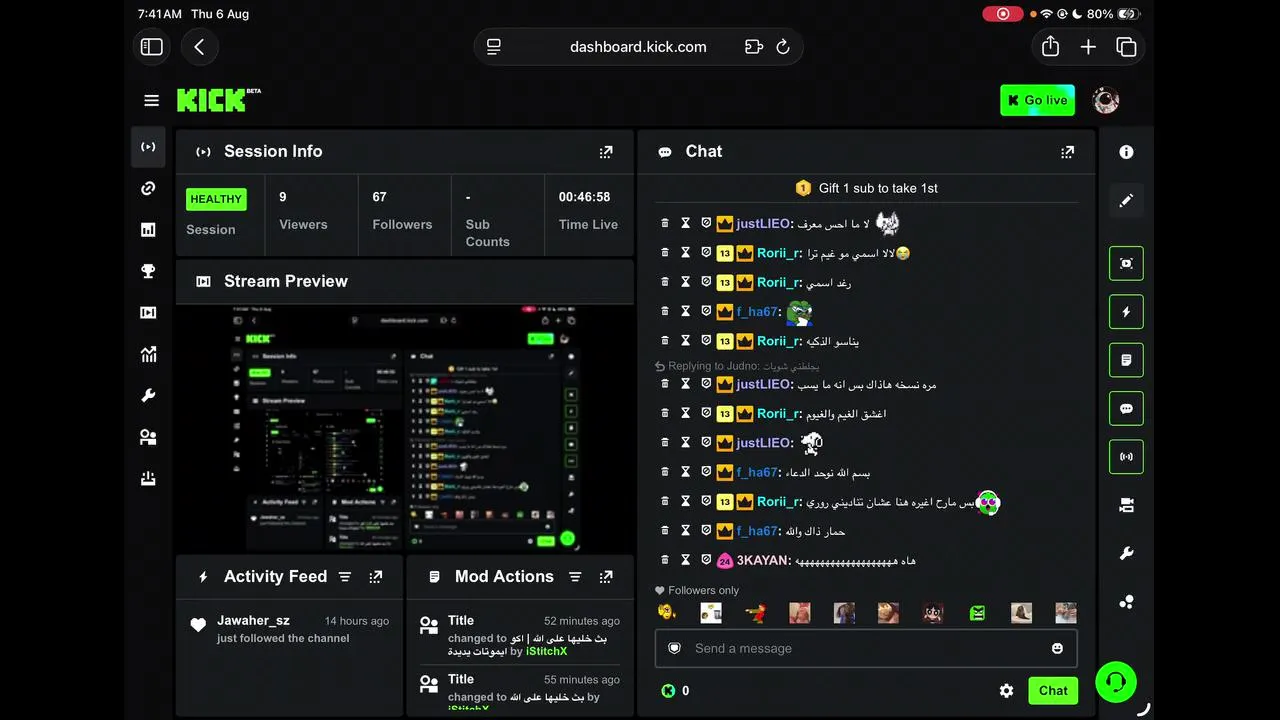1280x720 pixels.
Task: Toggle the Safari sidebar button
Action: coord(152,47)
